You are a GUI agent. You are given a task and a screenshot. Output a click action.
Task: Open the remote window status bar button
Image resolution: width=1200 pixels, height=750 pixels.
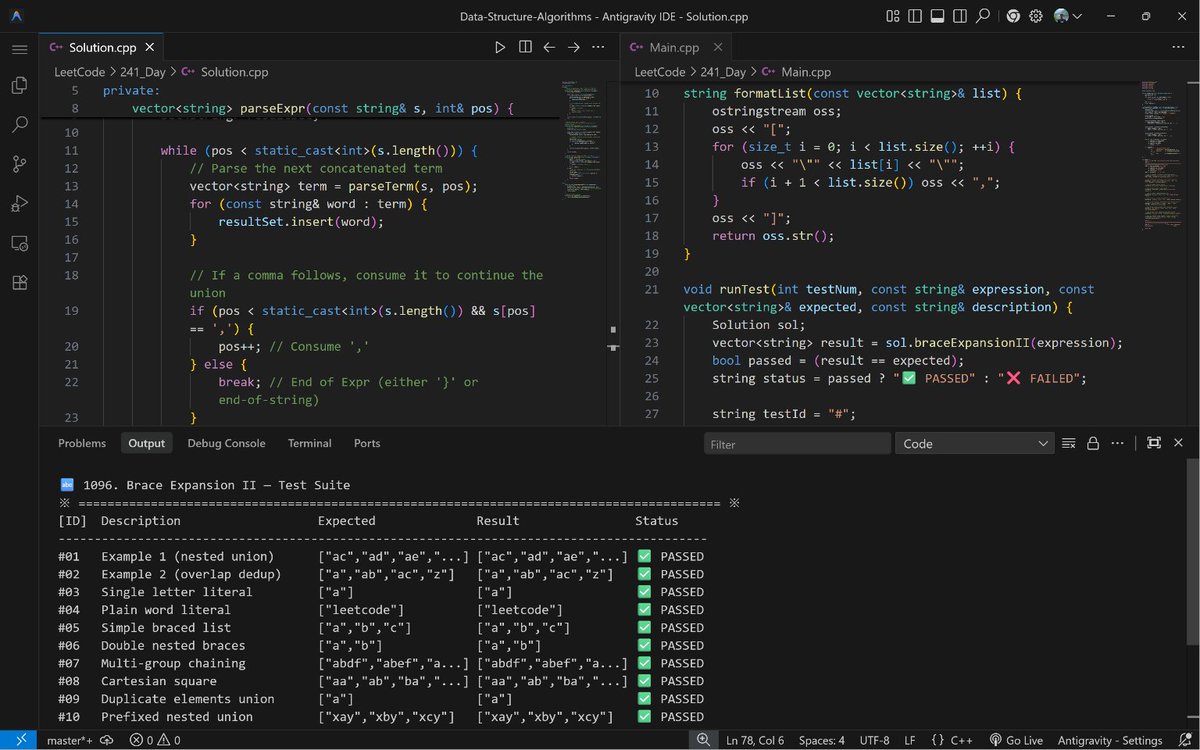click(x=19, y=740)
